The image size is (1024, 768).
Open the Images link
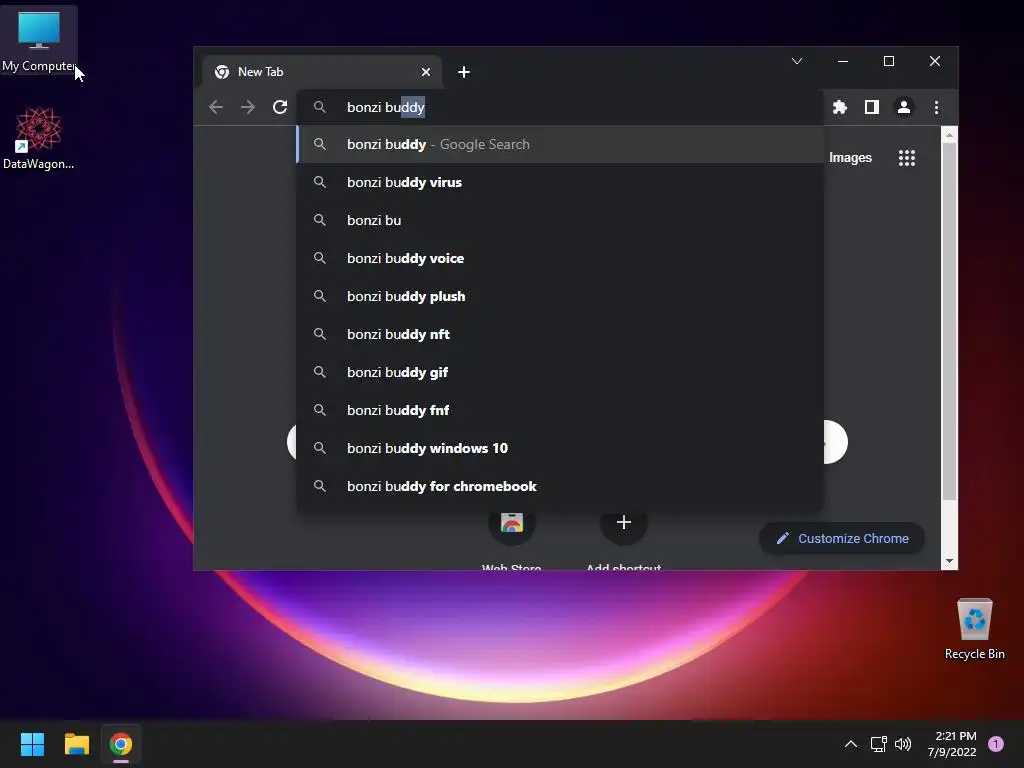tap(850, 157)
